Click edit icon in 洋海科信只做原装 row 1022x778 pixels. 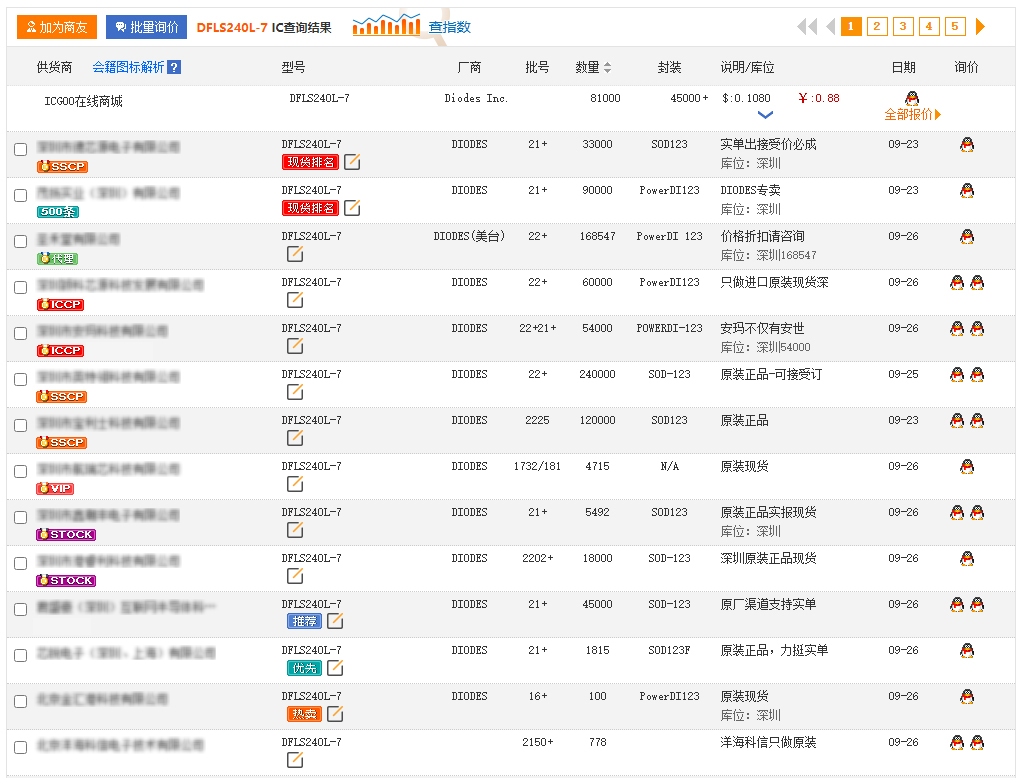[295, 759]
